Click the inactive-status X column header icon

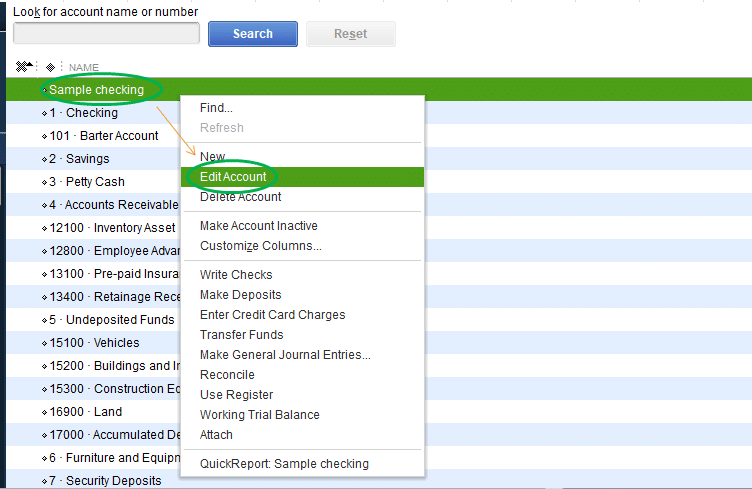click(x=22, y=67)
